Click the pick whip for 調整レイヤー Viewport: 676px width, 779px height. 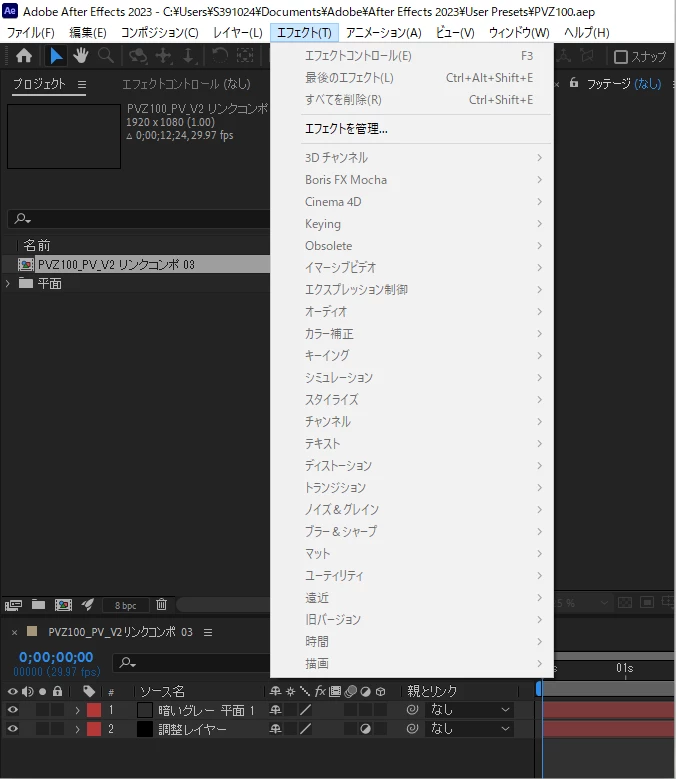(x=412, y=729)
